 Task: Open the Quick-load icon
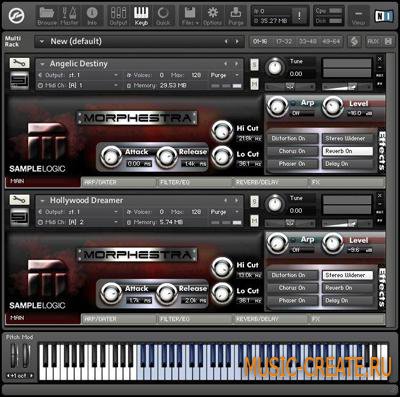(x=163, y=16)
